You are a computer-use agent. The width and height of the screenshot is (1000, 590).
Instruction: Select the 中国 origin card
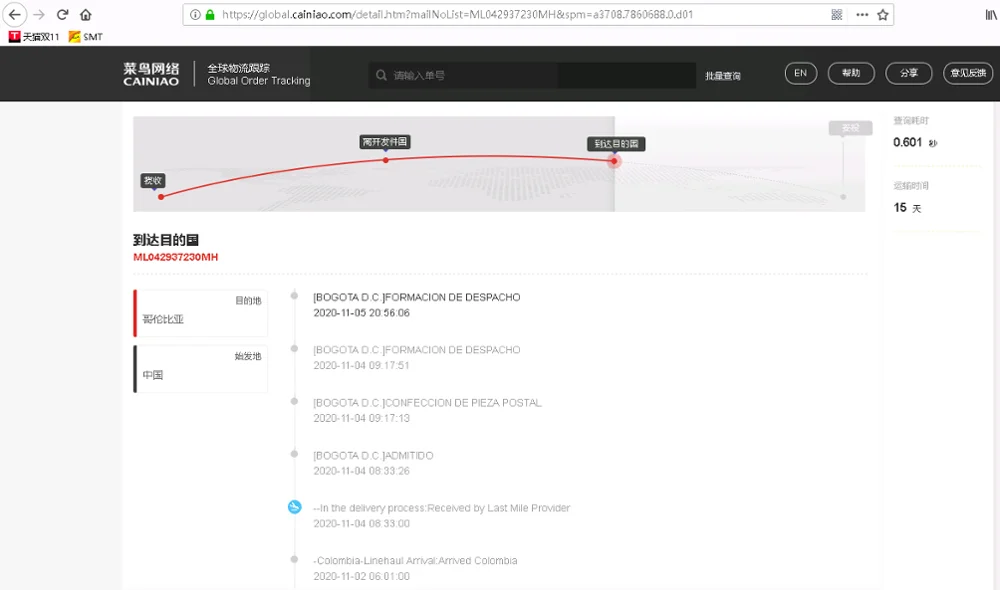click(200, 369)
